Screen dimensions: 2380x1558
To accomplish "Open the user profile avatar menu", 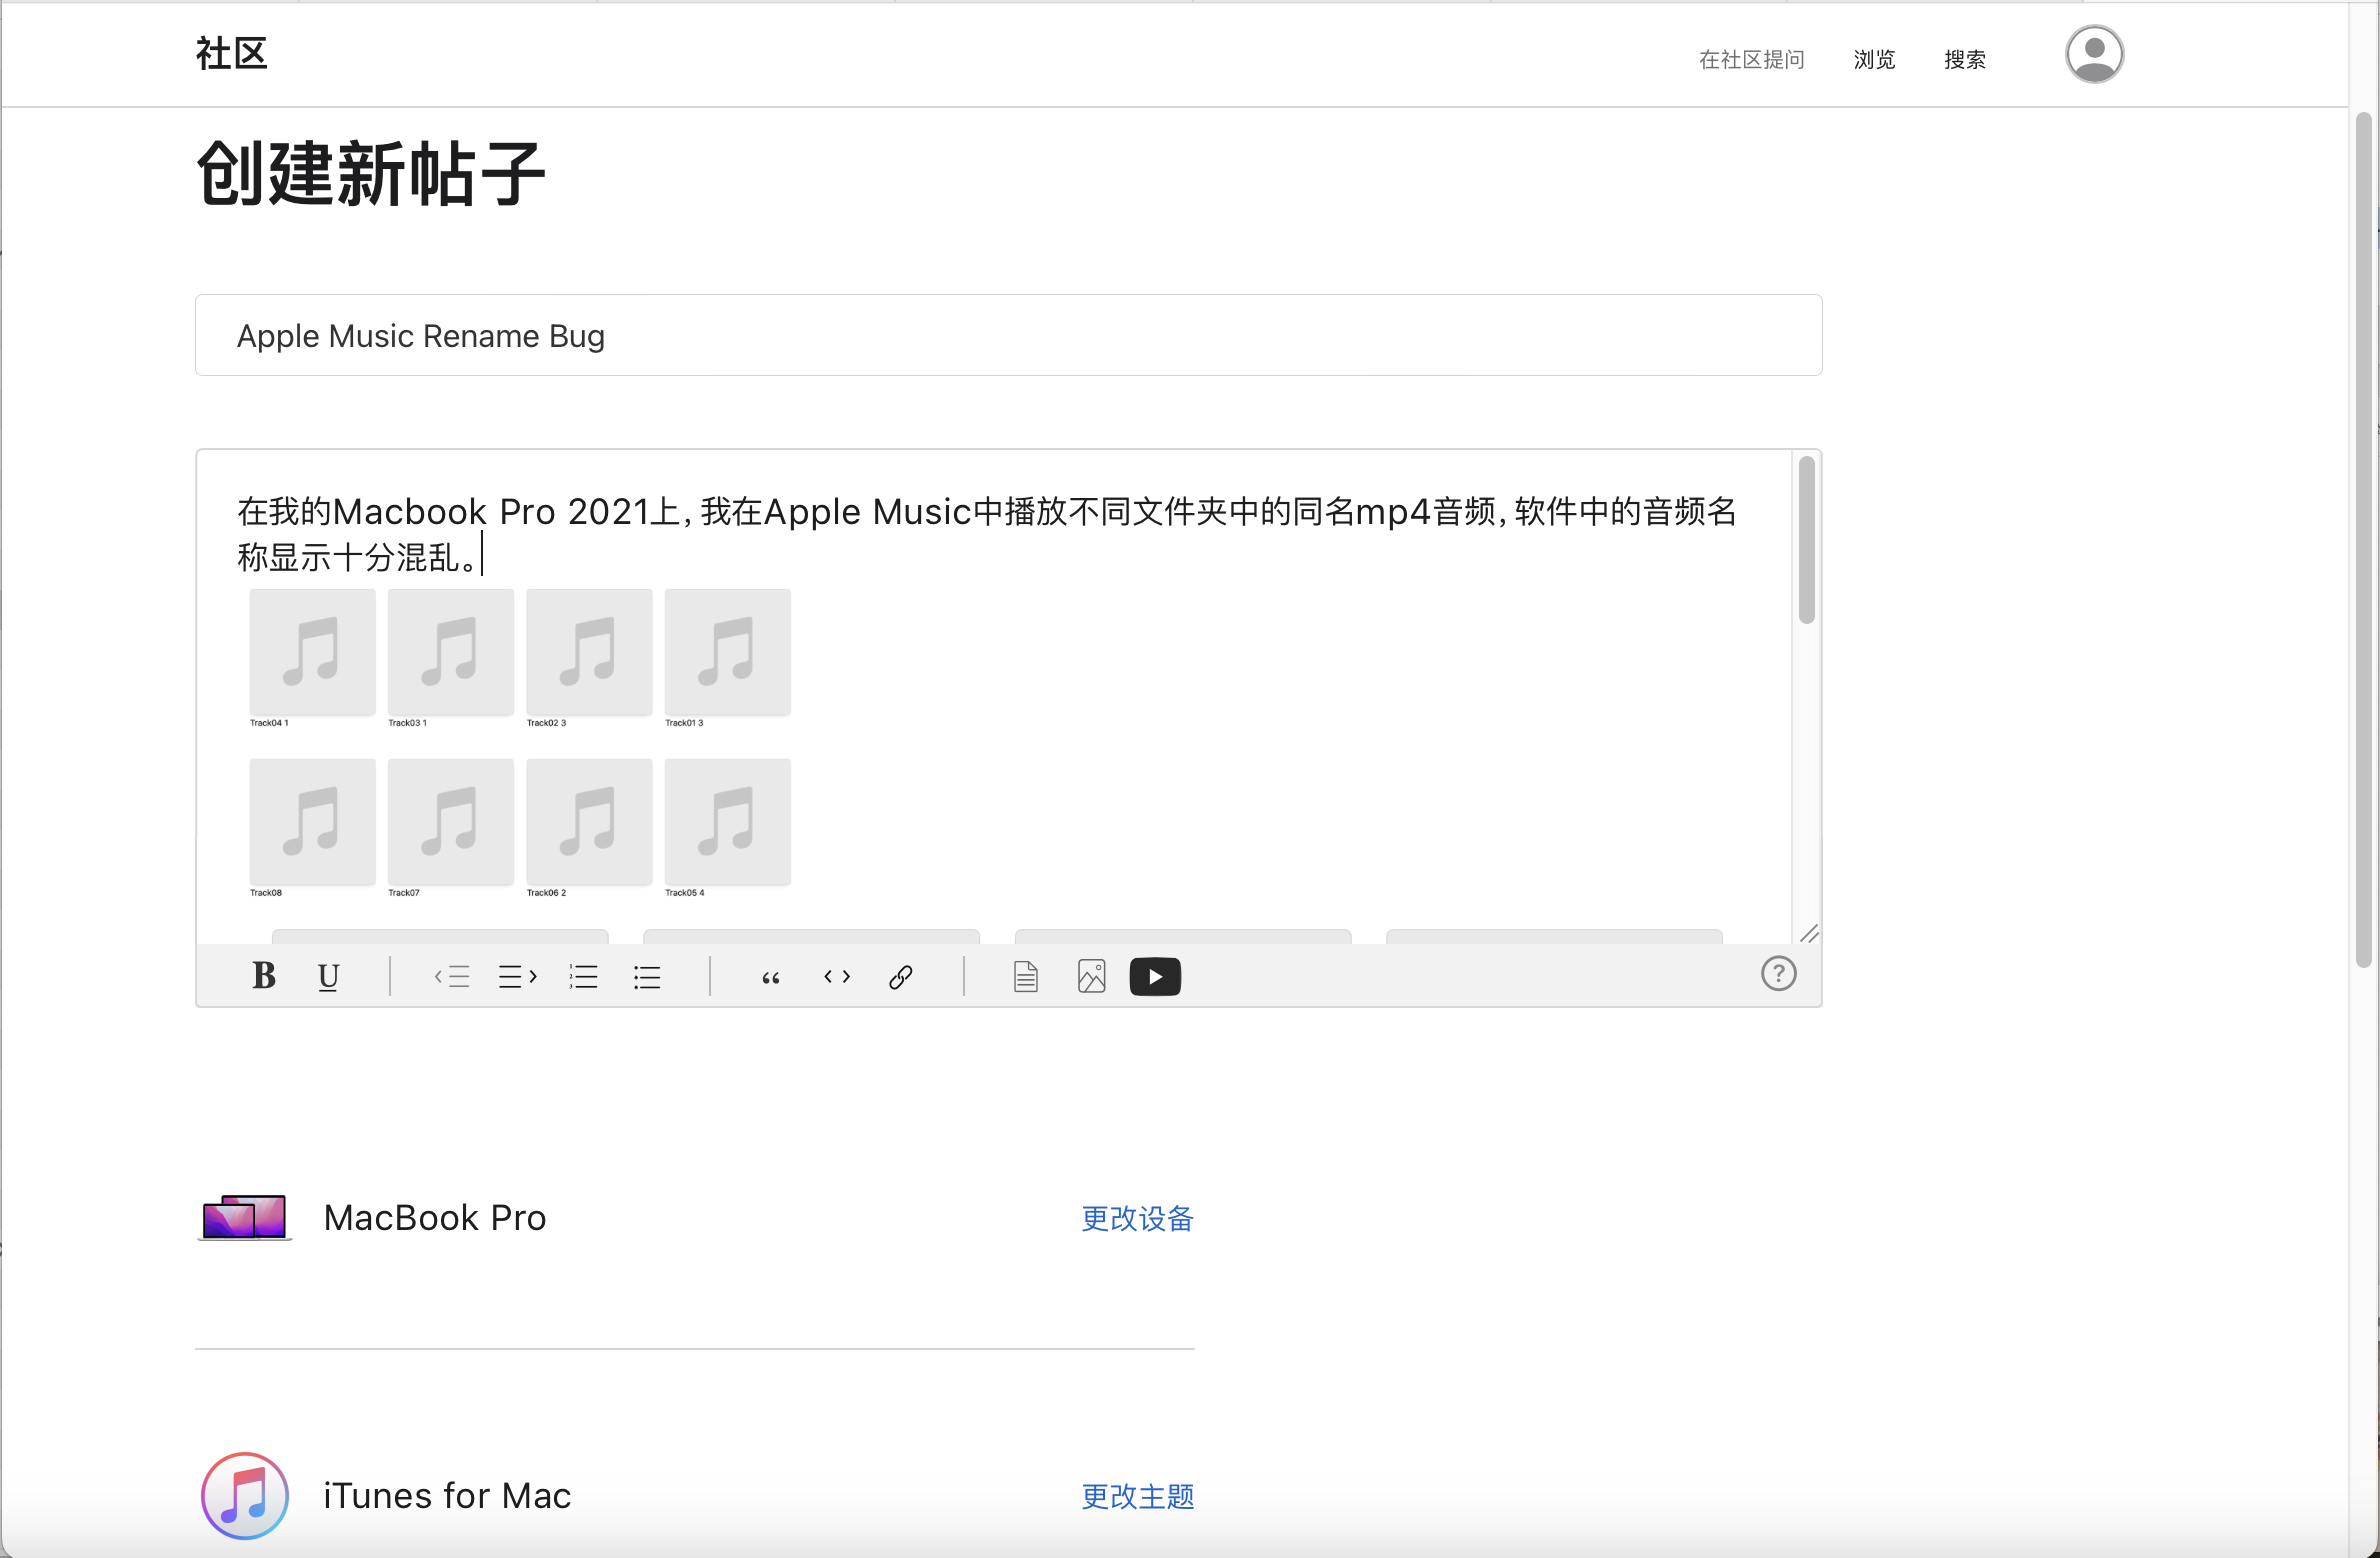I will pyautogui.click(x=2094, y=55).
